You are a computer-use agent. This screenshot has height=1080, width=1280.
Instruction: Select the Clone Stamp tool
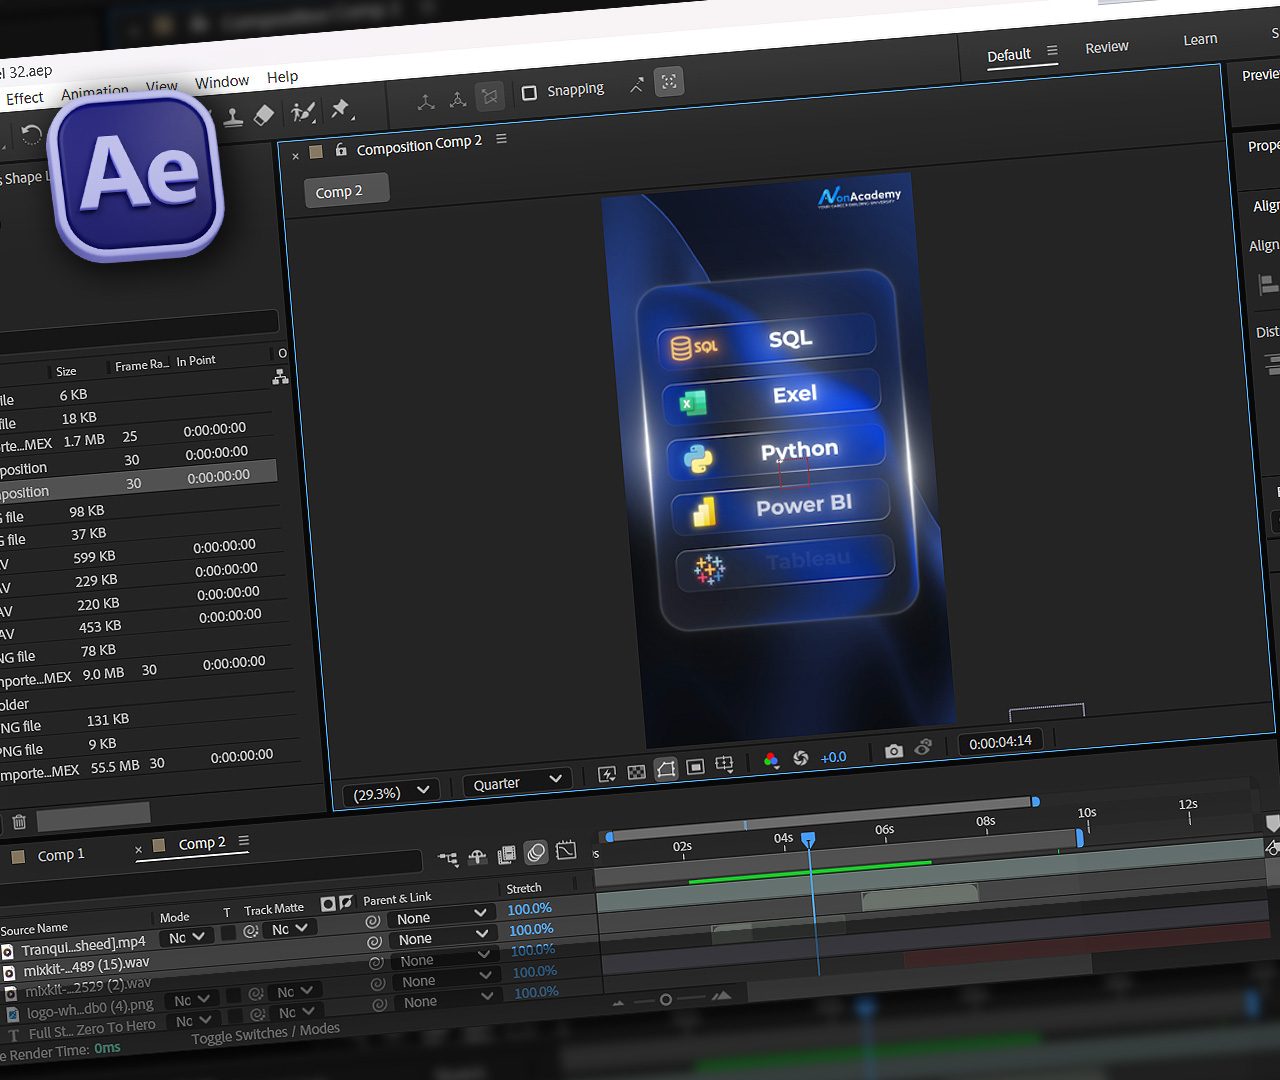(x=233, y=118)
